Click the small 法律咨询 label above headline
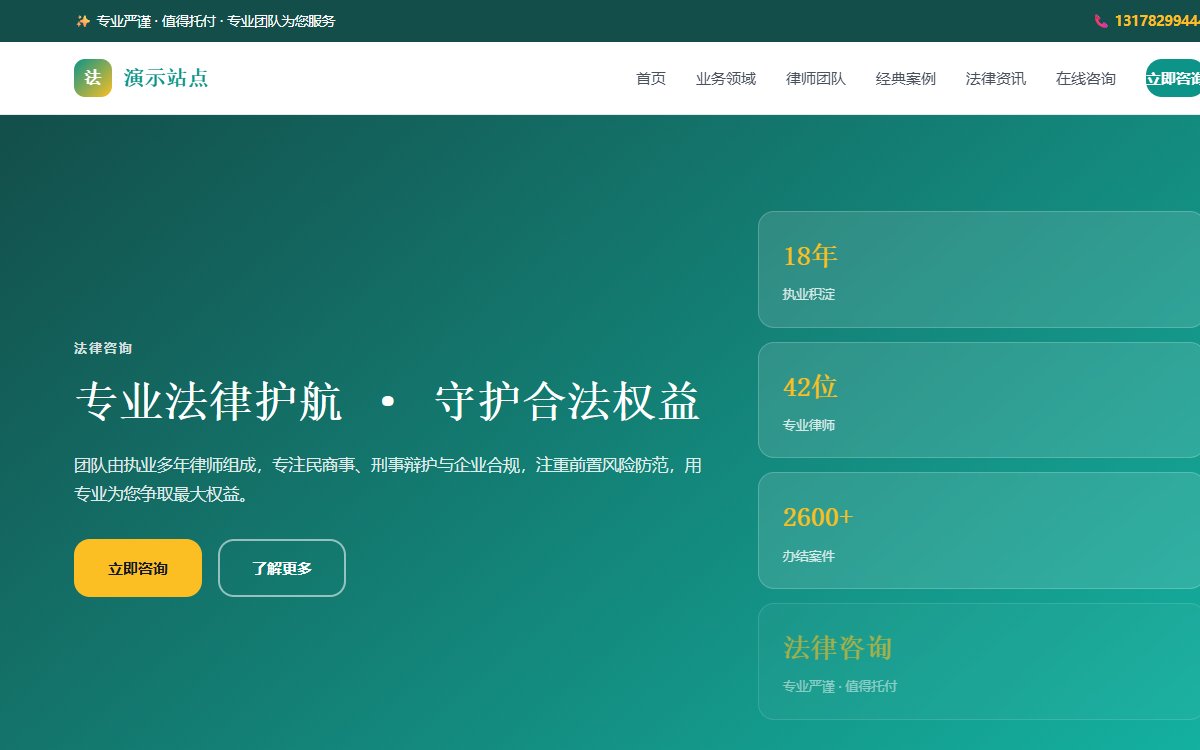This screenshot has width=1200, height=750. (x=103, y=348)
